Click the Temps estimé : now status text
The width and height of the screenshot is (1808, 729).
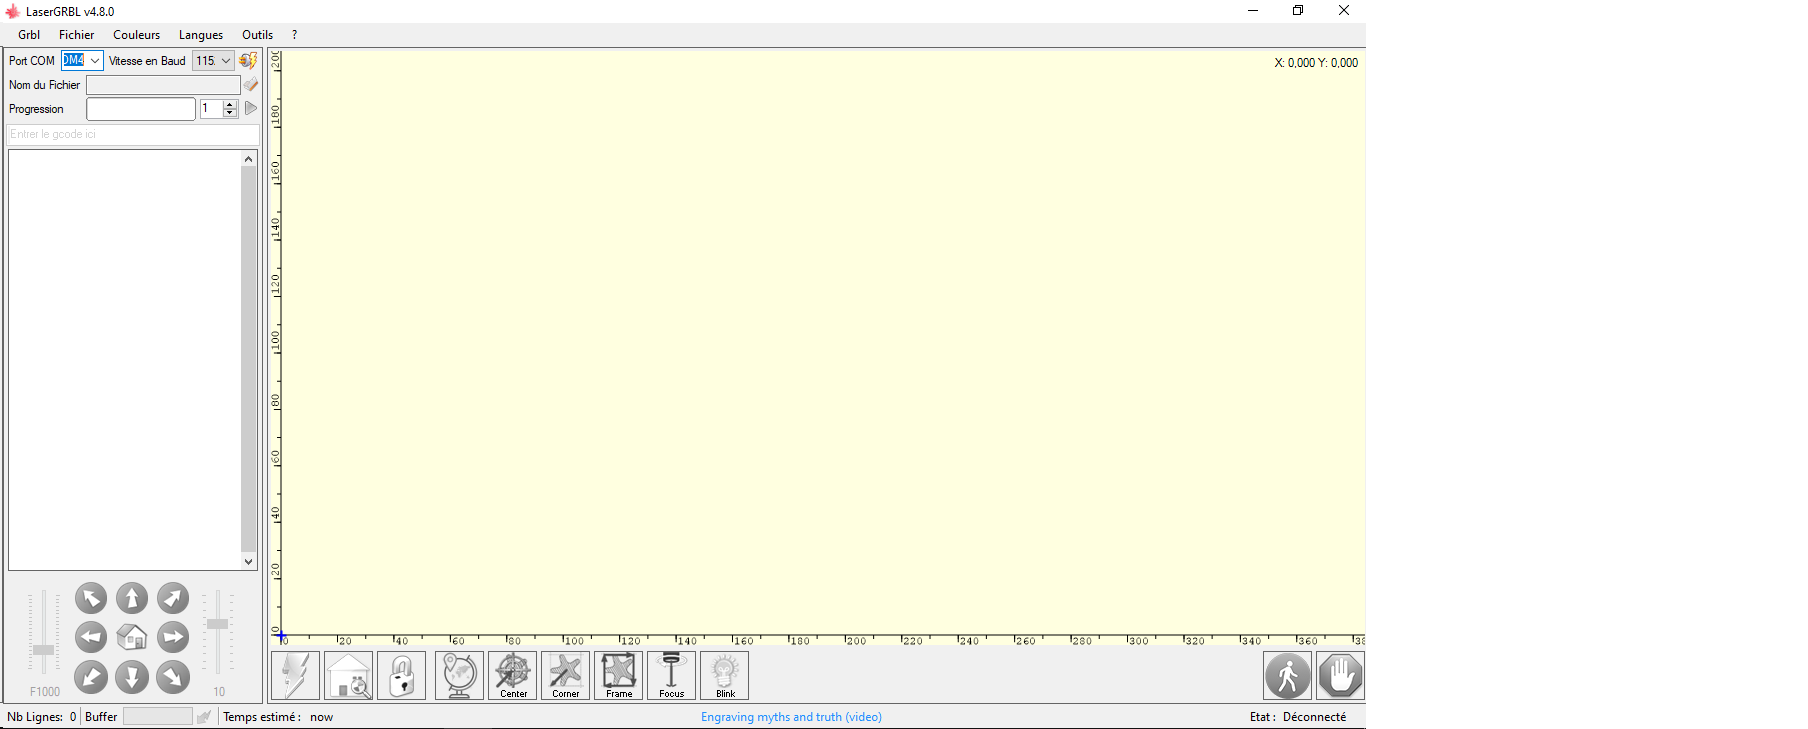(278, 717)
